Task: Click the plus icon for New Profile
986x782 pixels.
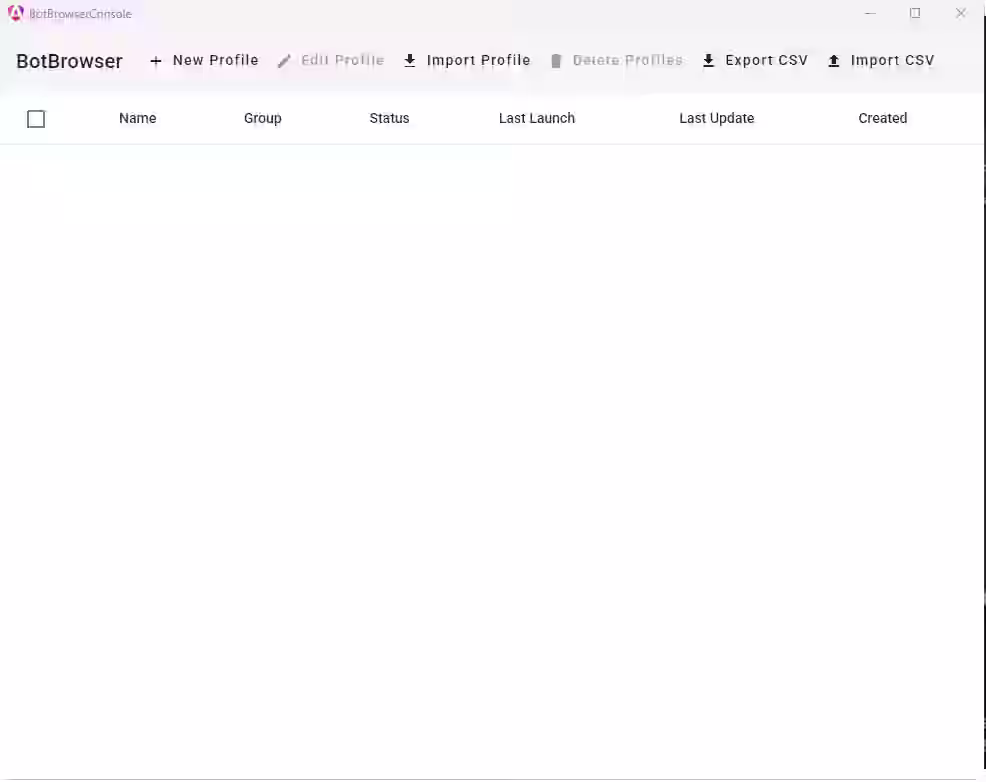Action: 155,61
